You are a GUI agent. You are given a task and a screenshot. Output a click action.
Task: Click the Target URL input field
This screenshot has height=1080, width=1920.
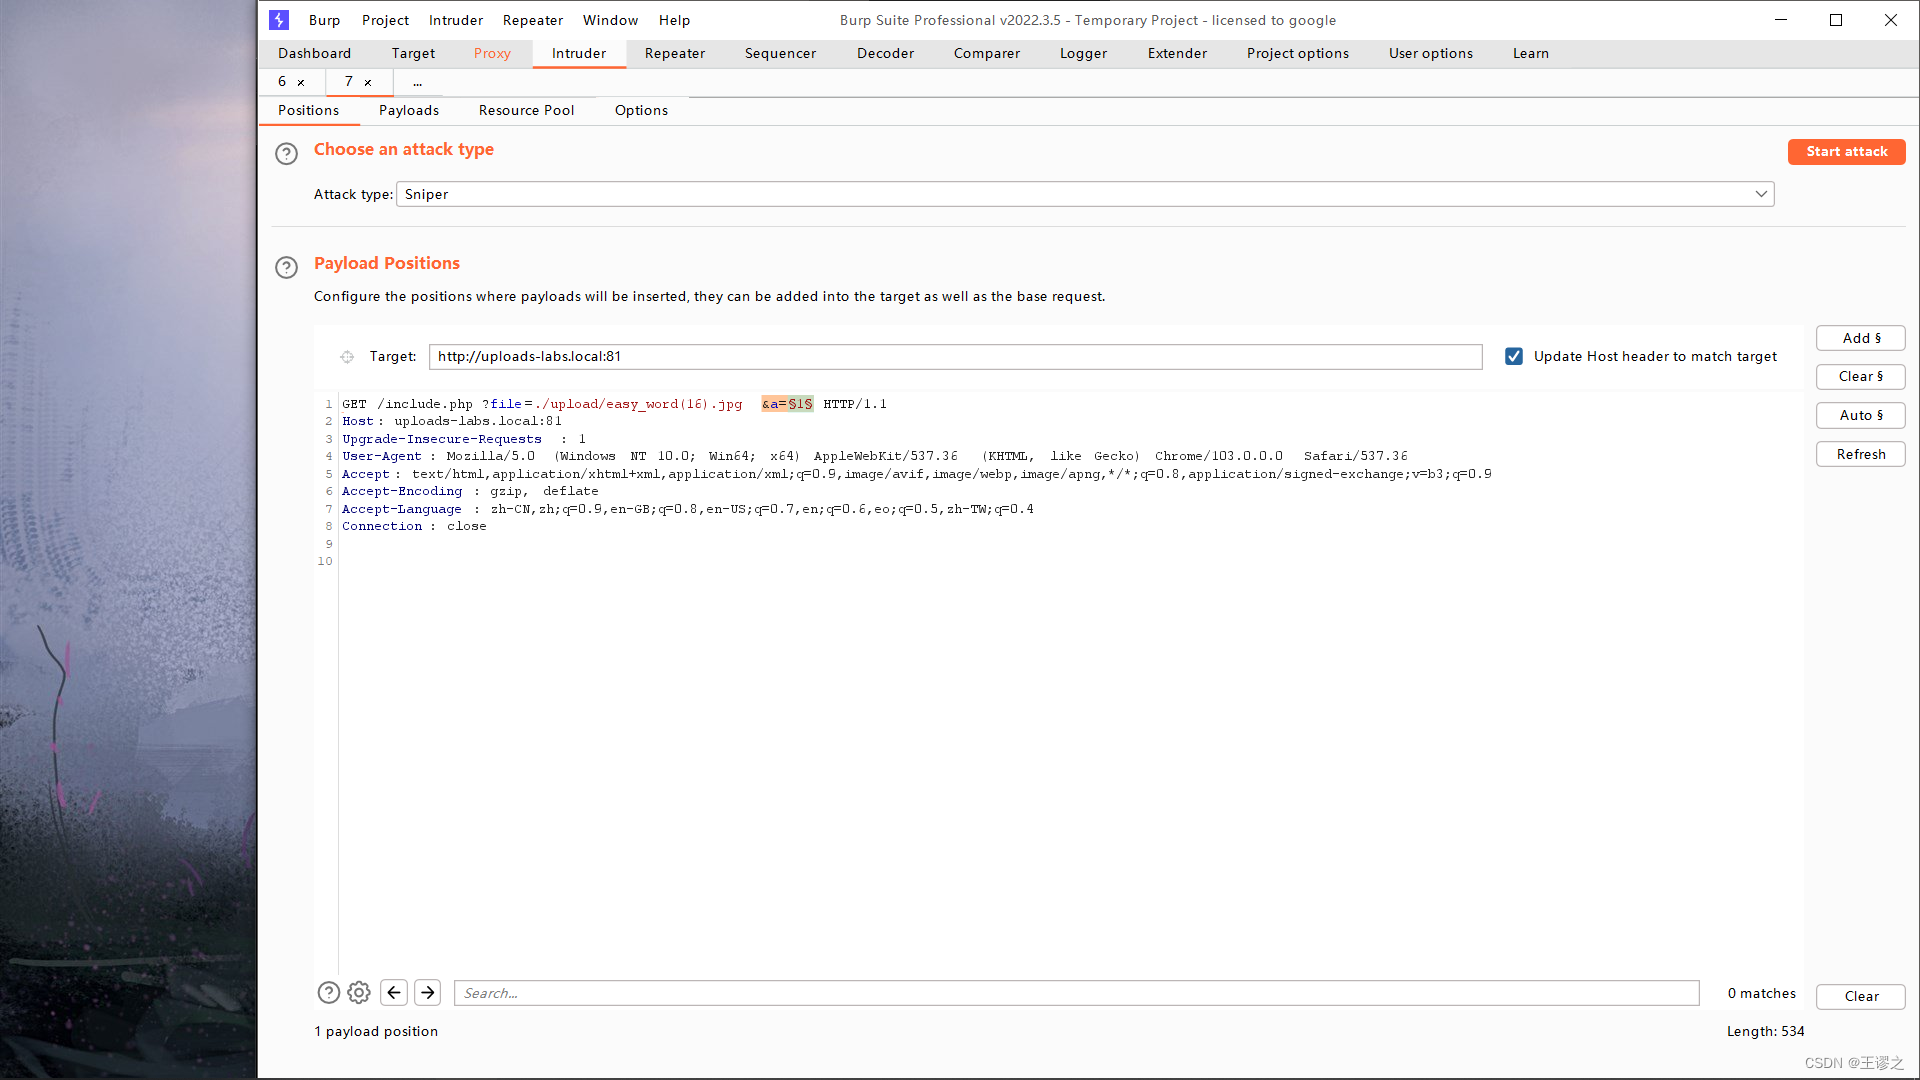pos(955,356)
